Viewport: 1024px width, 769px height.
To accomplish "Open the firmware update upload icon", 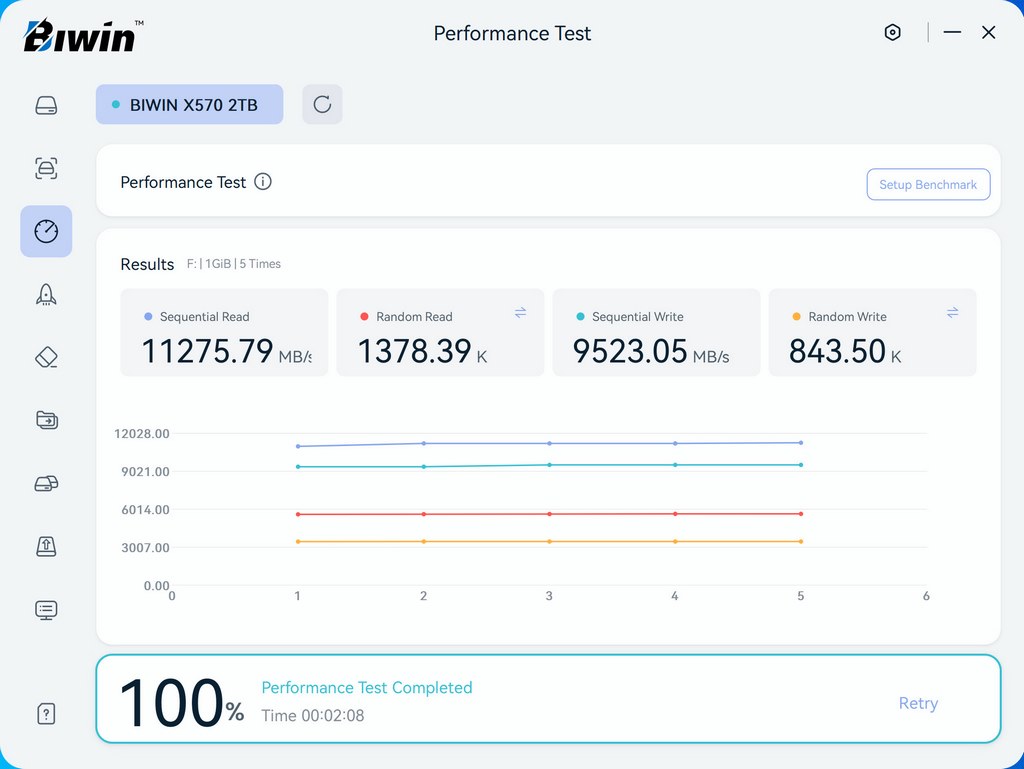I will click(x=46, y=546).
